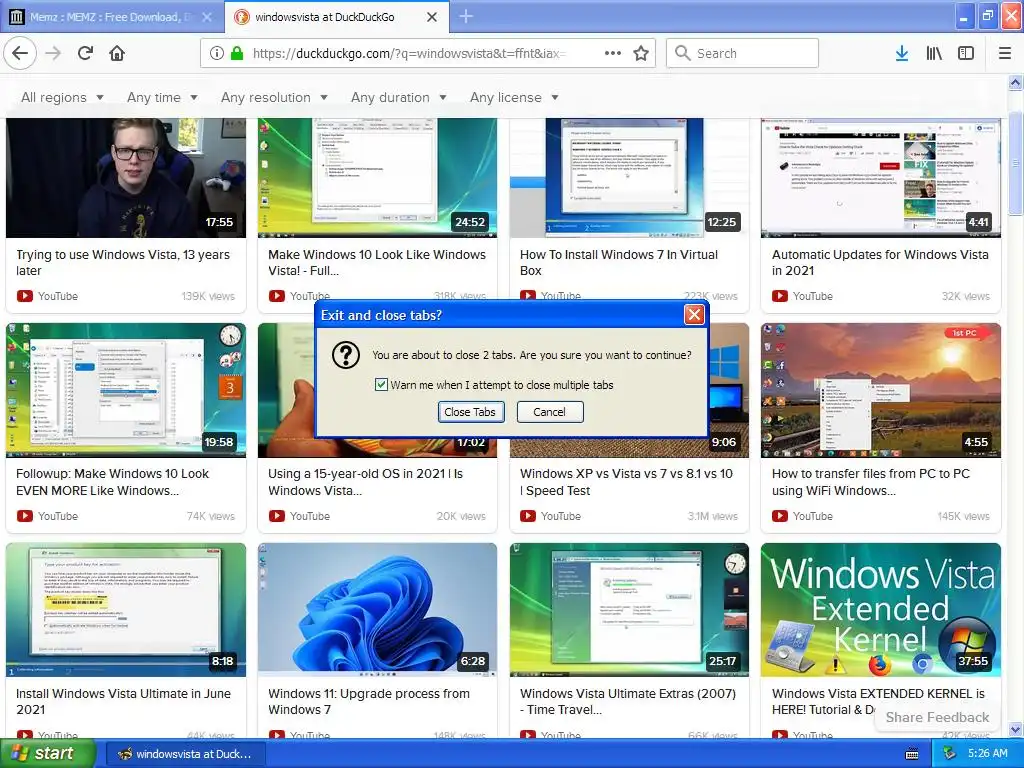Screen dimensions: 1024x768
Task: Open Windows XP vs Vista vs 7 Speed Test
Action: tap(626, 482)
